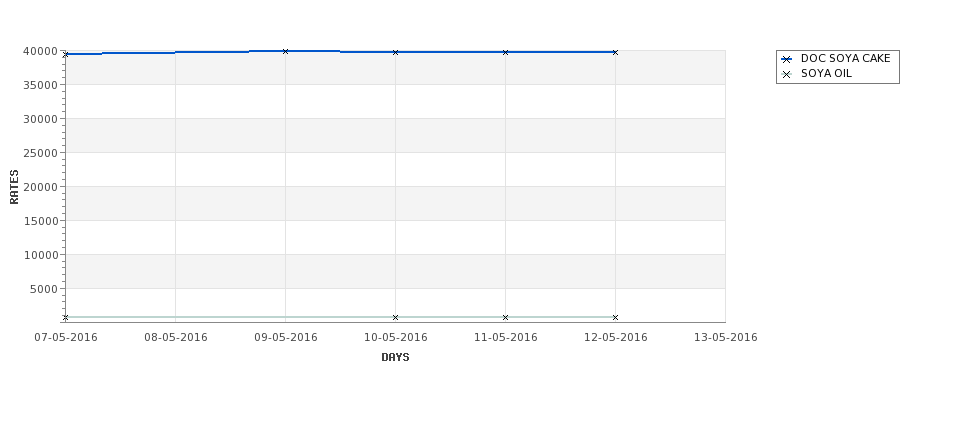Select SOYA OIL point at 11-05-2016
Viewport: 975px width, 429px height.
[506, 318]
